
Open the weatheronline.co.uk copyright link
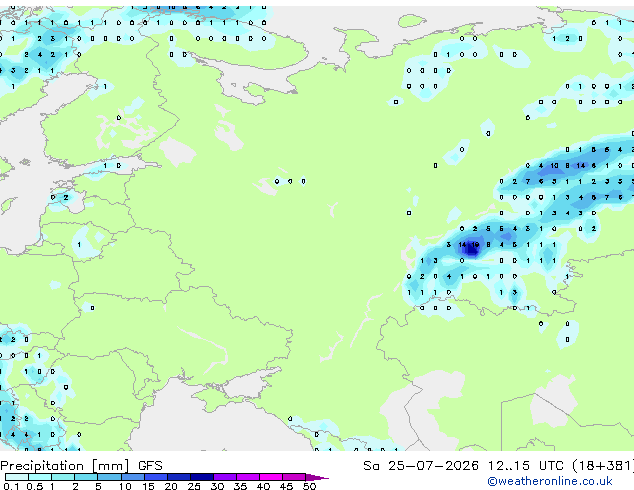tap(550, 481)
